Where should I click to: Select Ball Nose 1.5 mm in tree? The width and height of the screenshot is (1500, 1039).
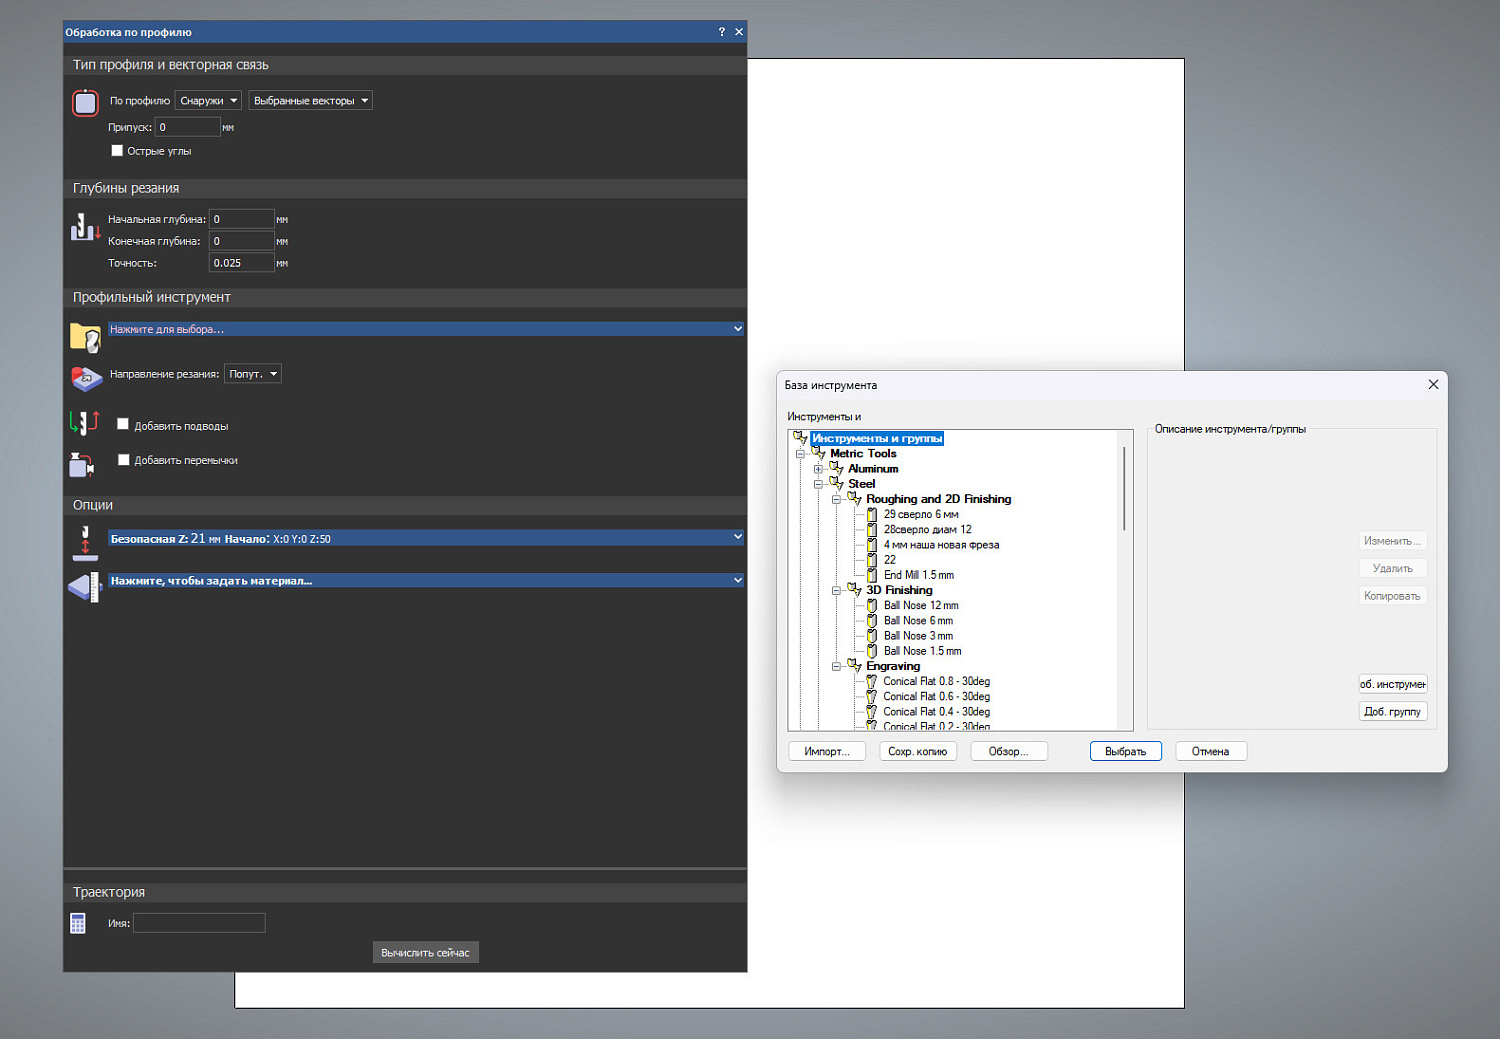[922, 651]
